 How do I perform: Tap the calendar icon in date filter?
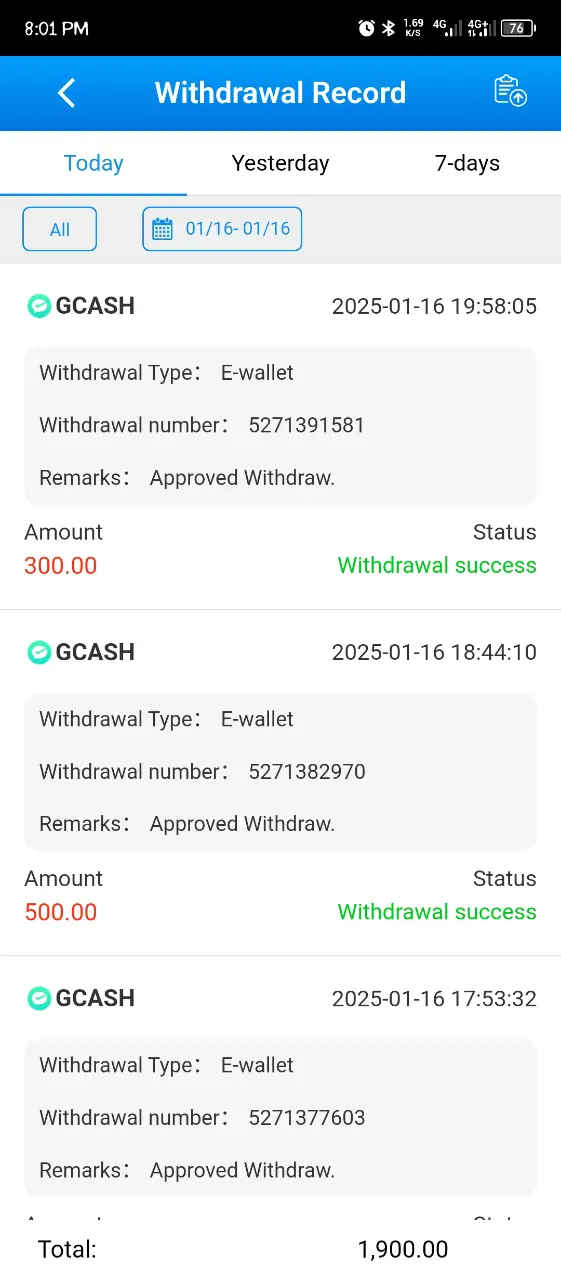click(162, 229)
